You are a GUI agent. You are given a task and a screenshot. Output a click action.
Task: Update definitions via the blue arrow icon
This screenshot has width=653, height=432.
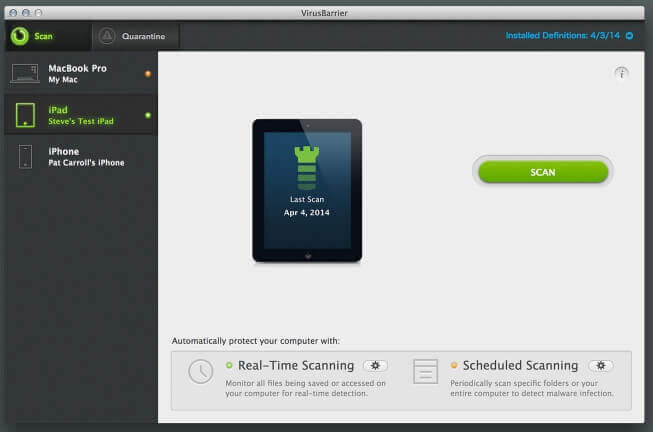click(x=629, y=36)
